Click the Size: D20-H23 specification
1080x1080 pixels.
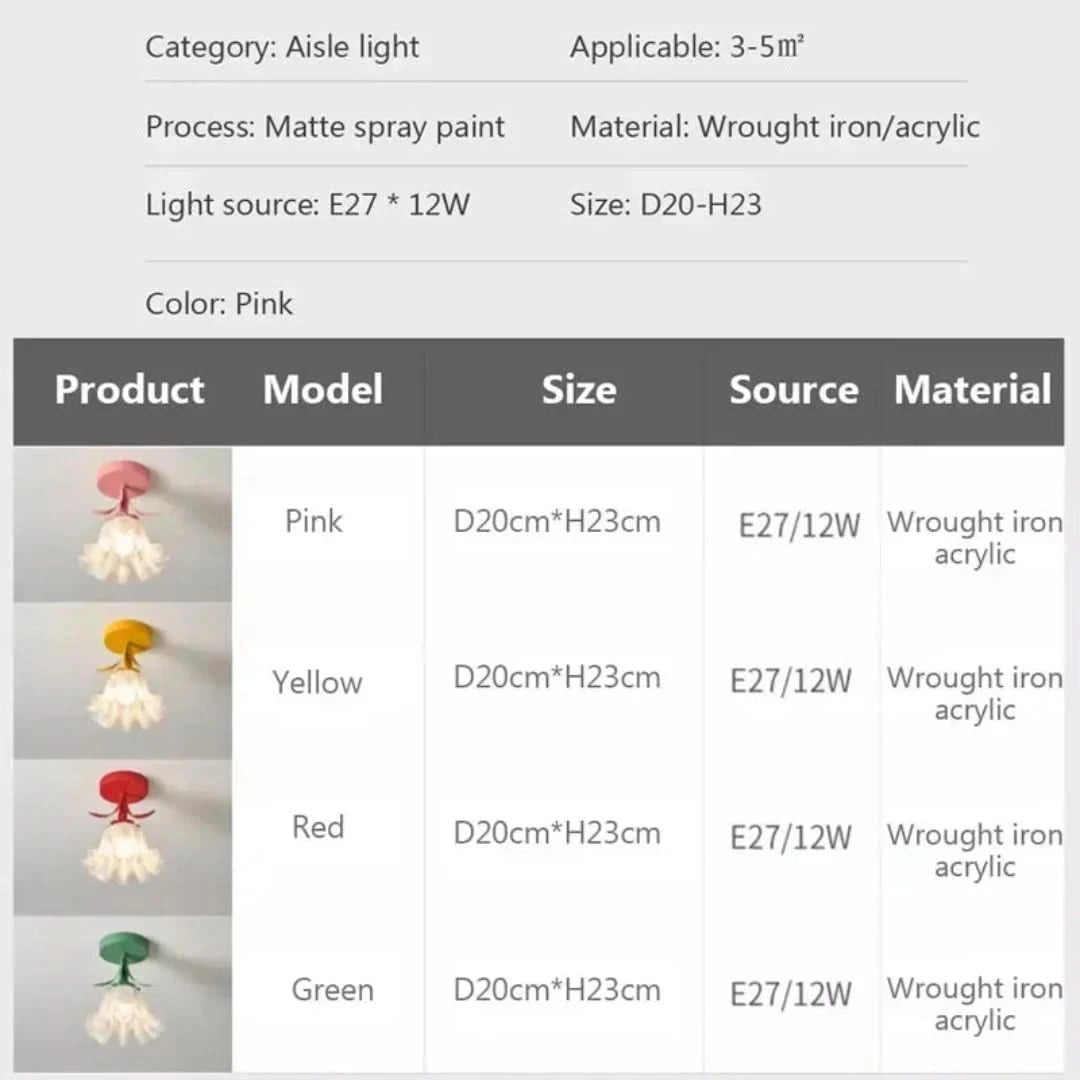[x=665, y=205]
